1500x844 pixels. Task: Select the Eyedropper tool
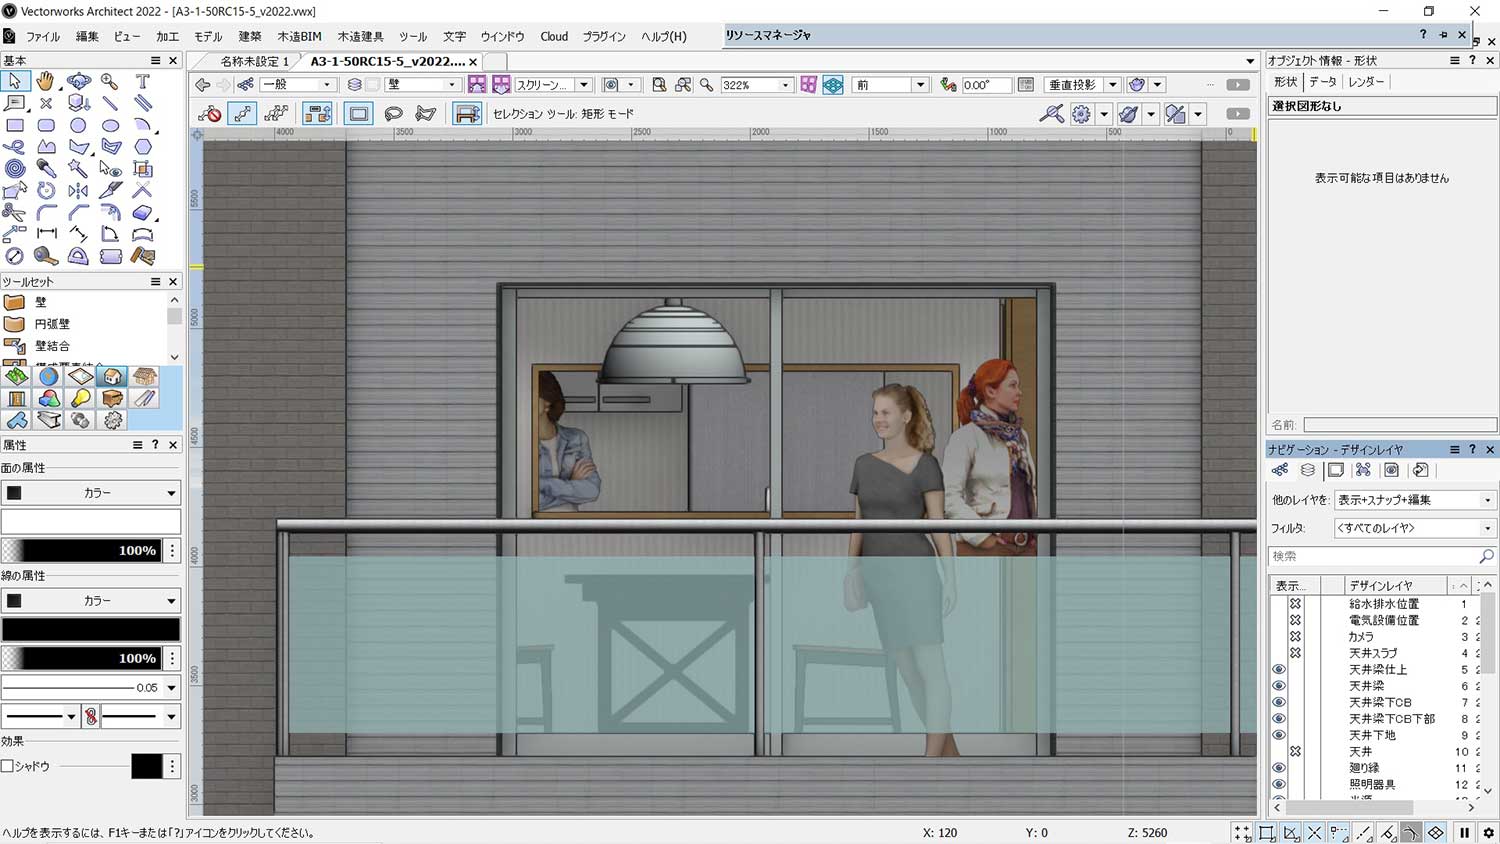pos(45,167)
